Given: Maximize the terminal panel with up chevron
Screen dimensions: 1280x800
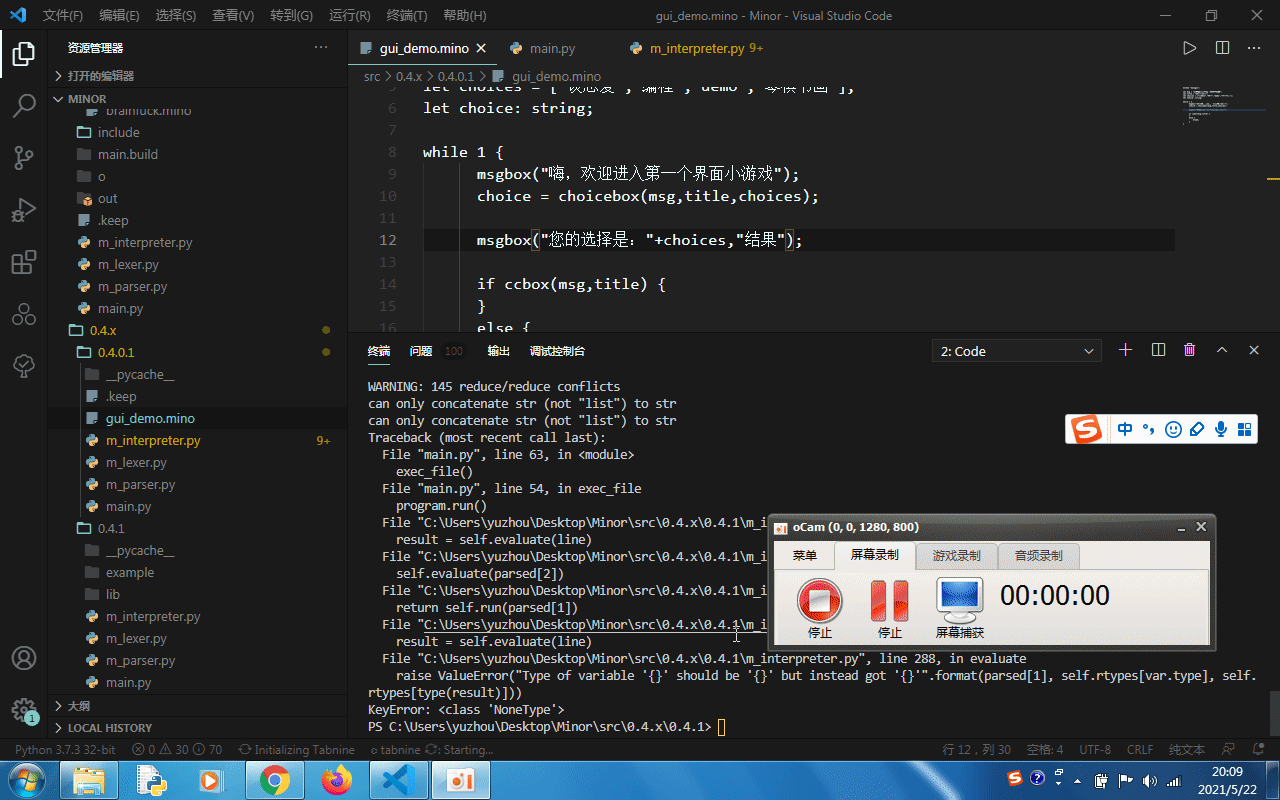Looking at the screenshot, I should point(1222,350).
